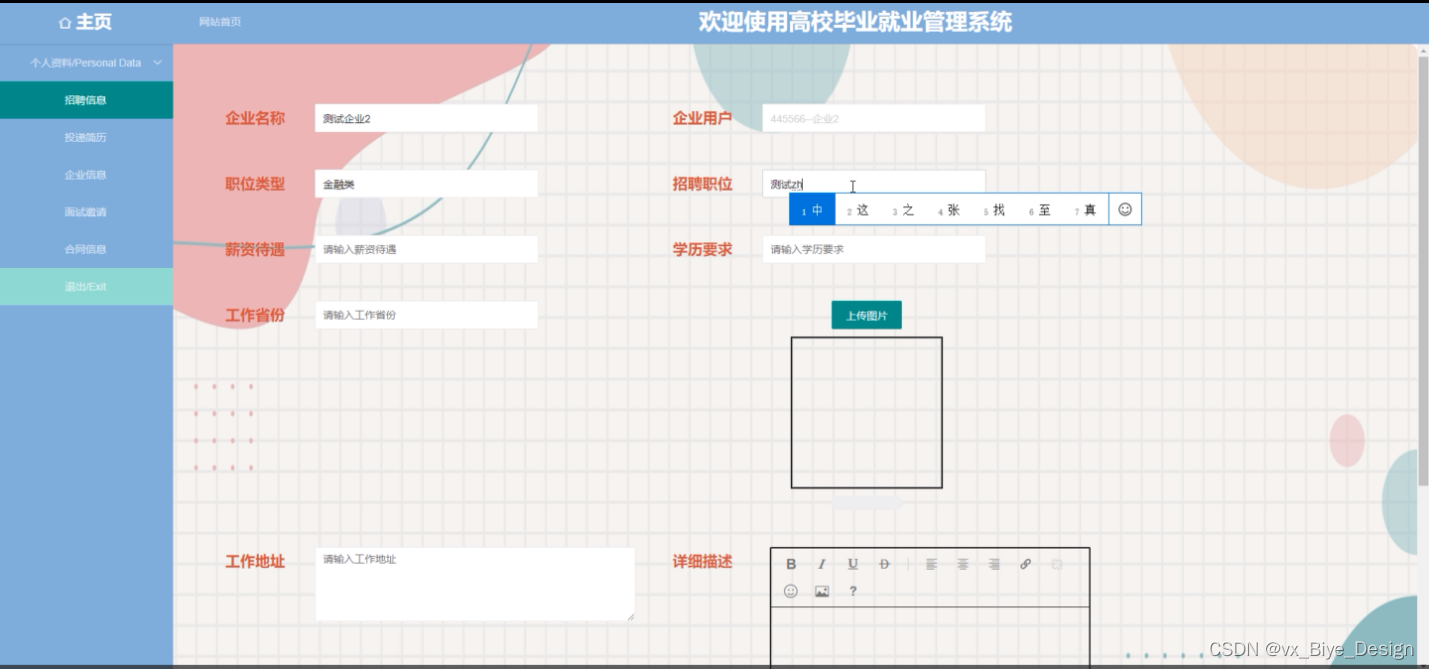Insert an image in the editor
The image size is (1429, 669).
click(822, 591)
